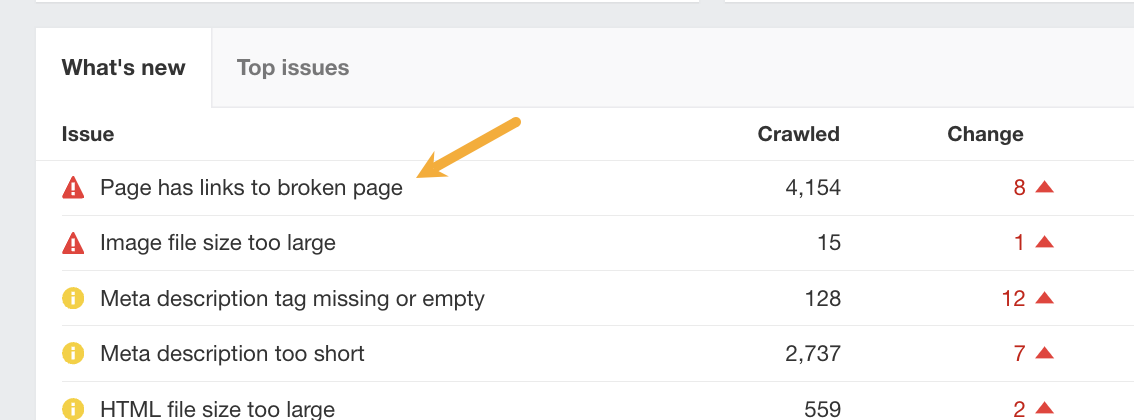Open 'Meta description tag missing or empty' issue
Screen dimensions: 1134x420
click(292, 298)
